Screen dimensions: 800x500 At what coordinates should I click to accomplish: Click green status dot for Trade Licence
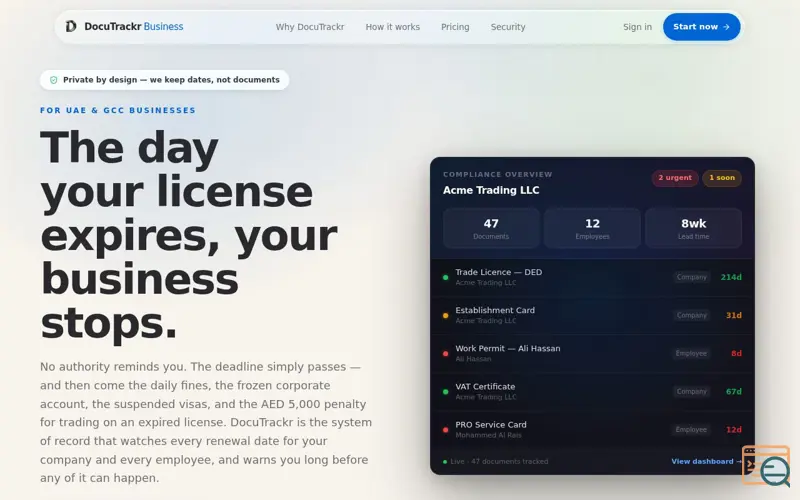point(445,278)
